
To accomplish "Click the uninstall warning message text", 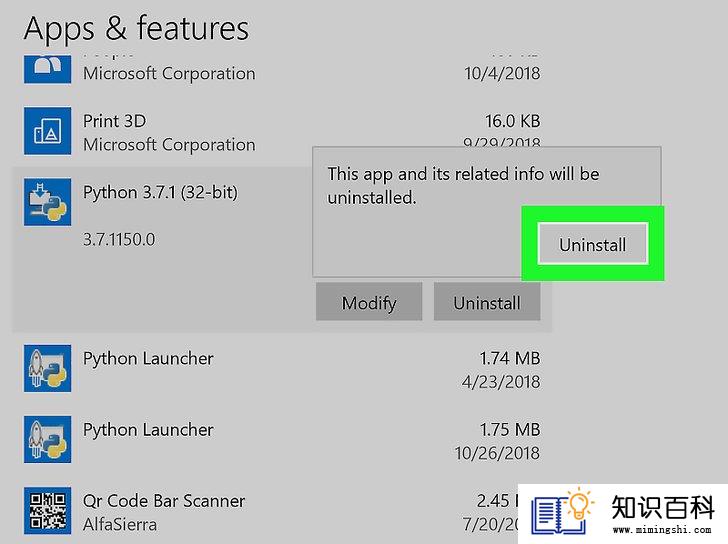I will [x=463, y=186].
